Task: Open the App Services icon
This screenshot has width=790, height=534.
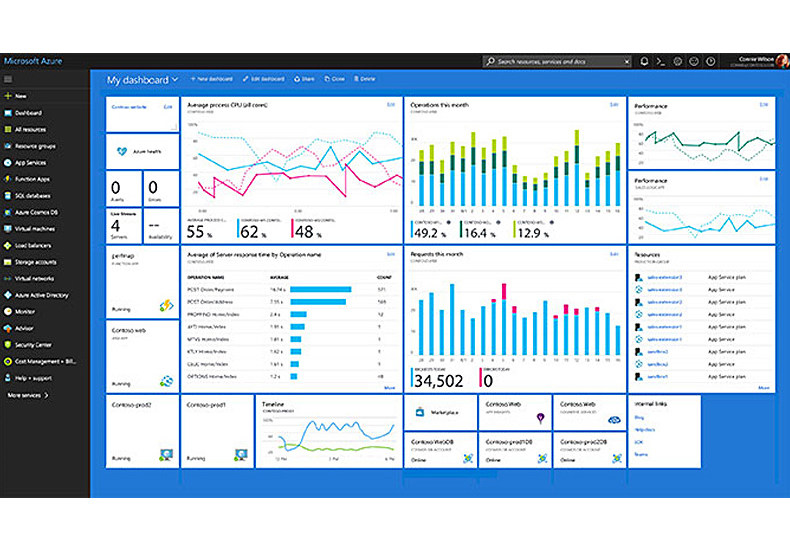Action: [x=8, y=163]
